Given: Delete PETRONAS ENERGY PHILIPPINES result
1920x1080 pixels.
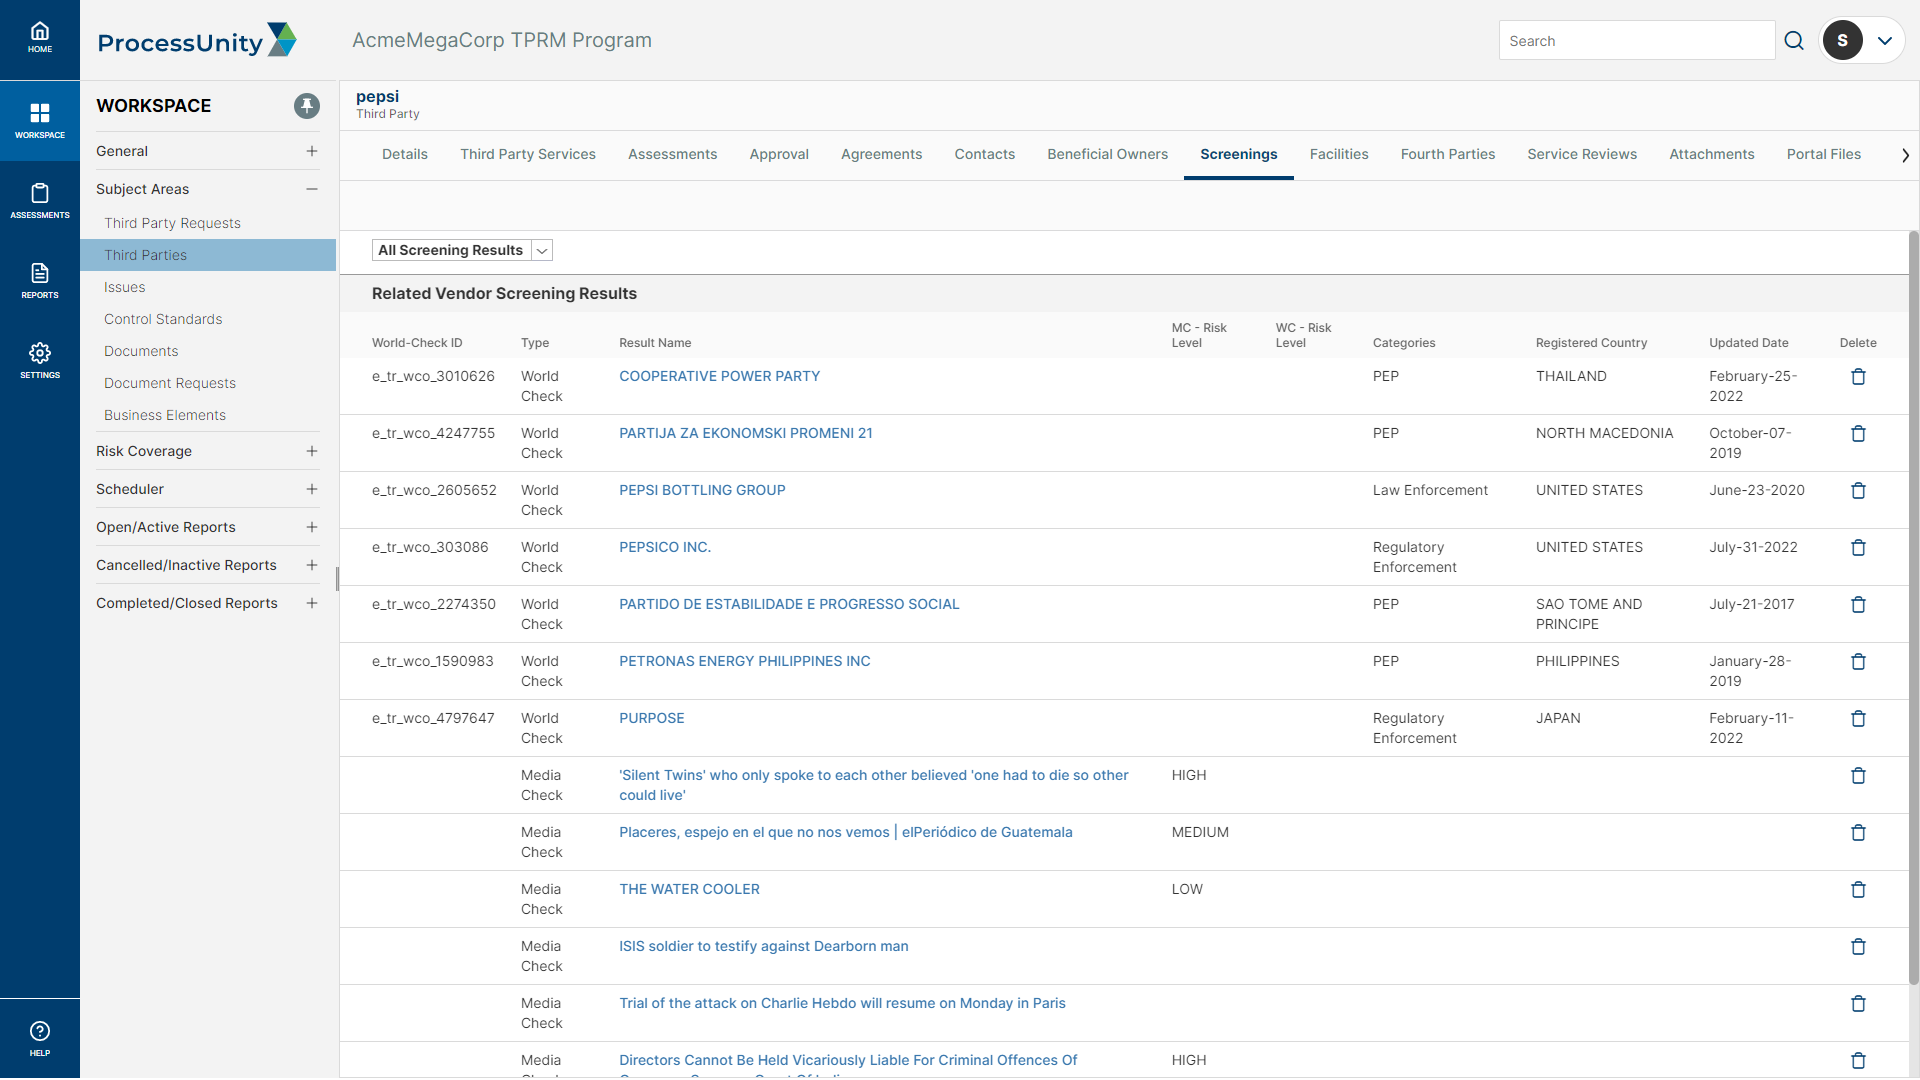Looking at the screenshot, I should click(x=1858, y=662).
